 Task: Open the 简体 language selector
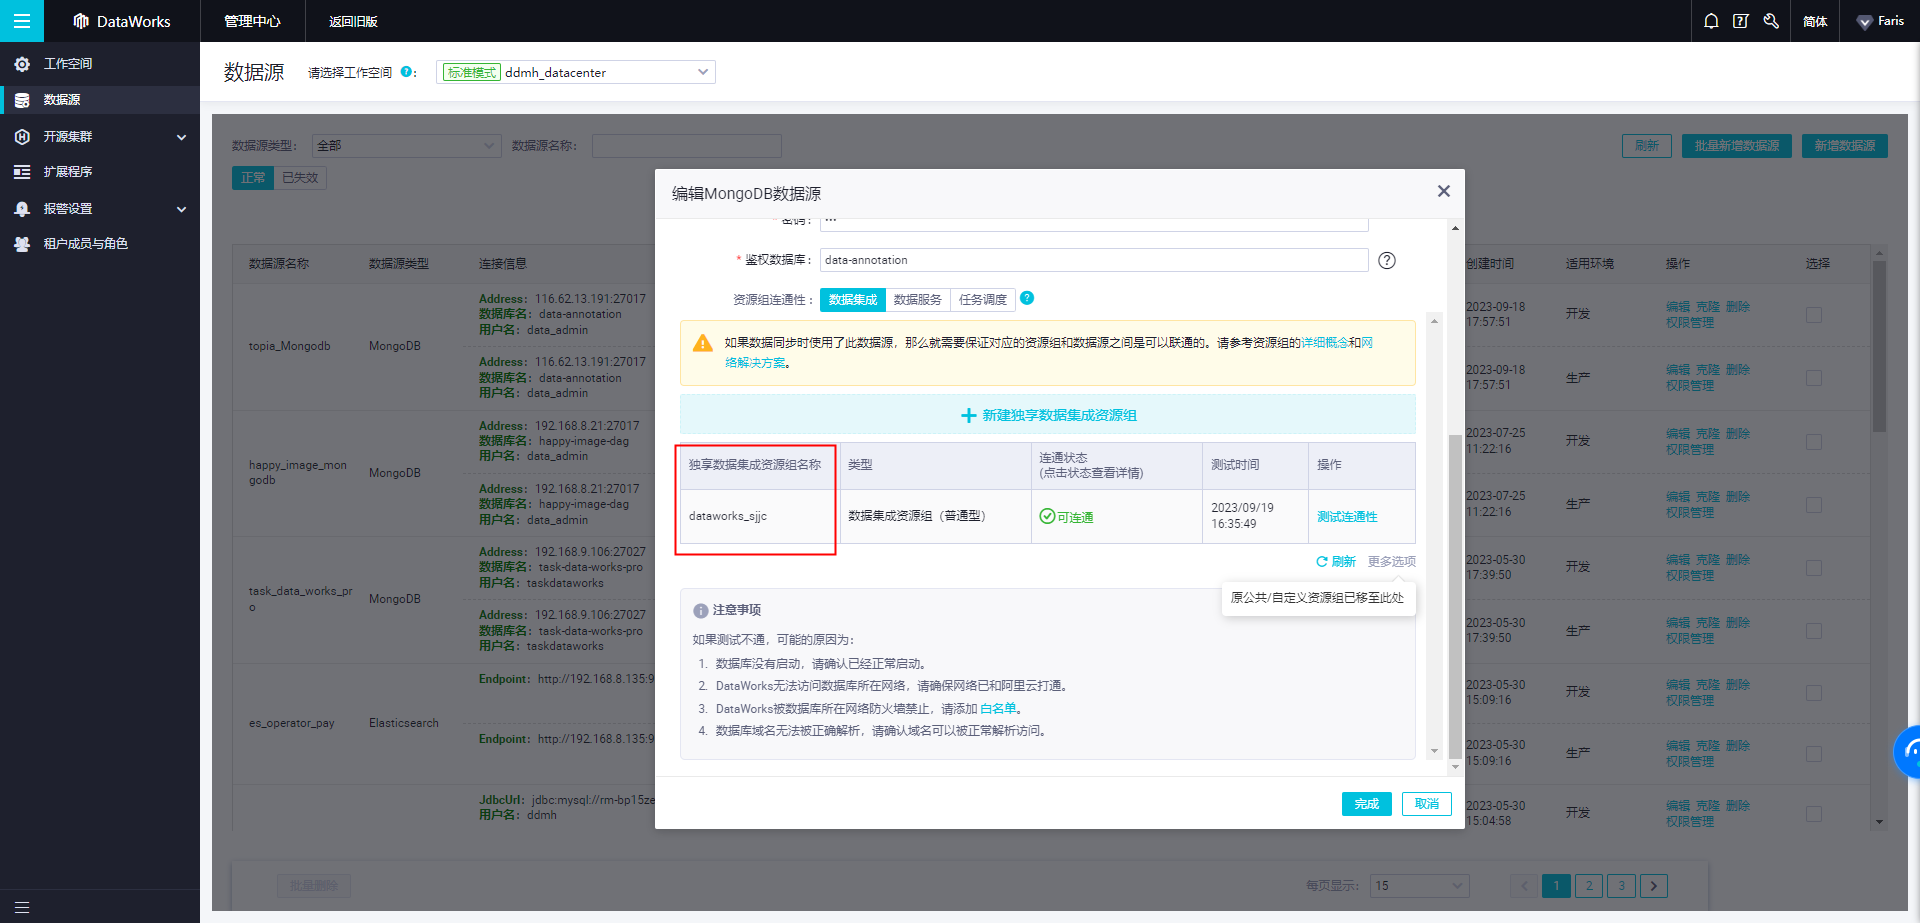(1815, 21)
